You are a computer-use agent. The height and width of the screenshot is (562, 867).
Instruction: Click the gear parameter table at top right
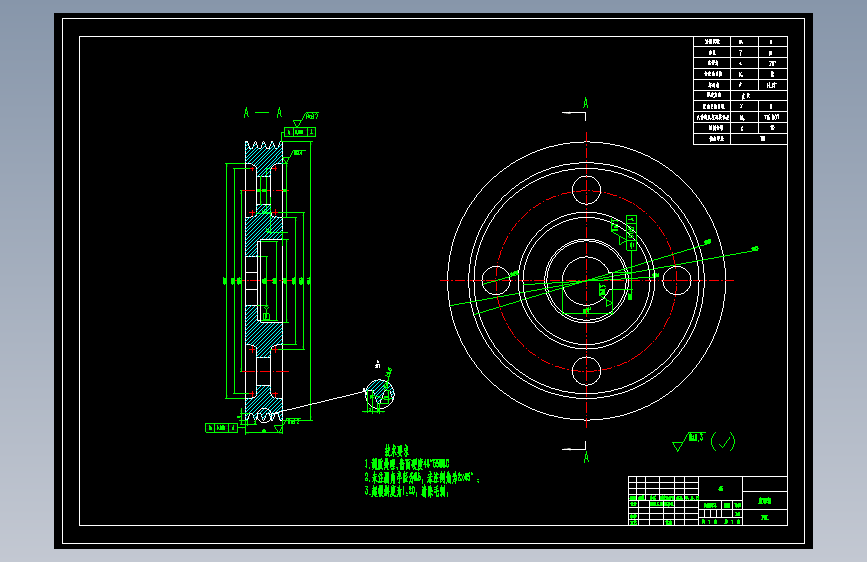[740, 90]
